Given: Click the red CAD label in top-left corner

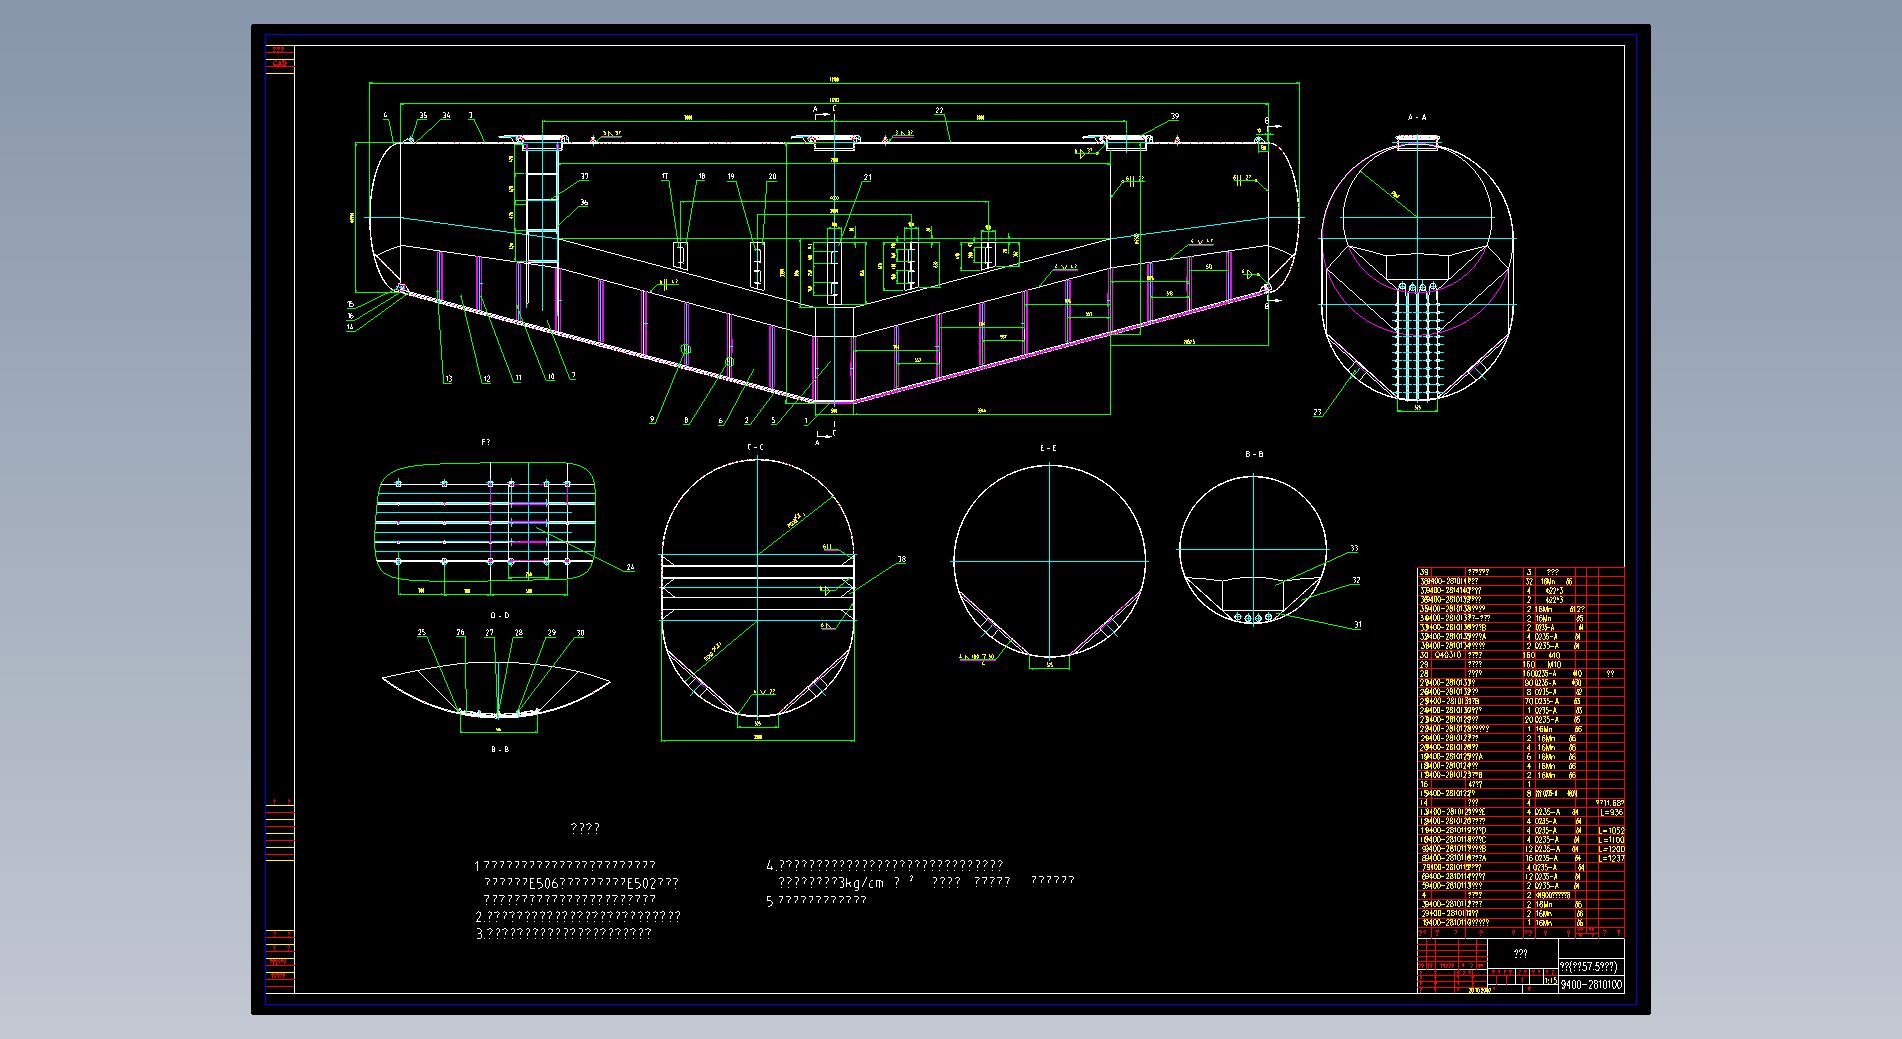Looking at the screenshot, I should pyautogui.click(x=279, y=63).
